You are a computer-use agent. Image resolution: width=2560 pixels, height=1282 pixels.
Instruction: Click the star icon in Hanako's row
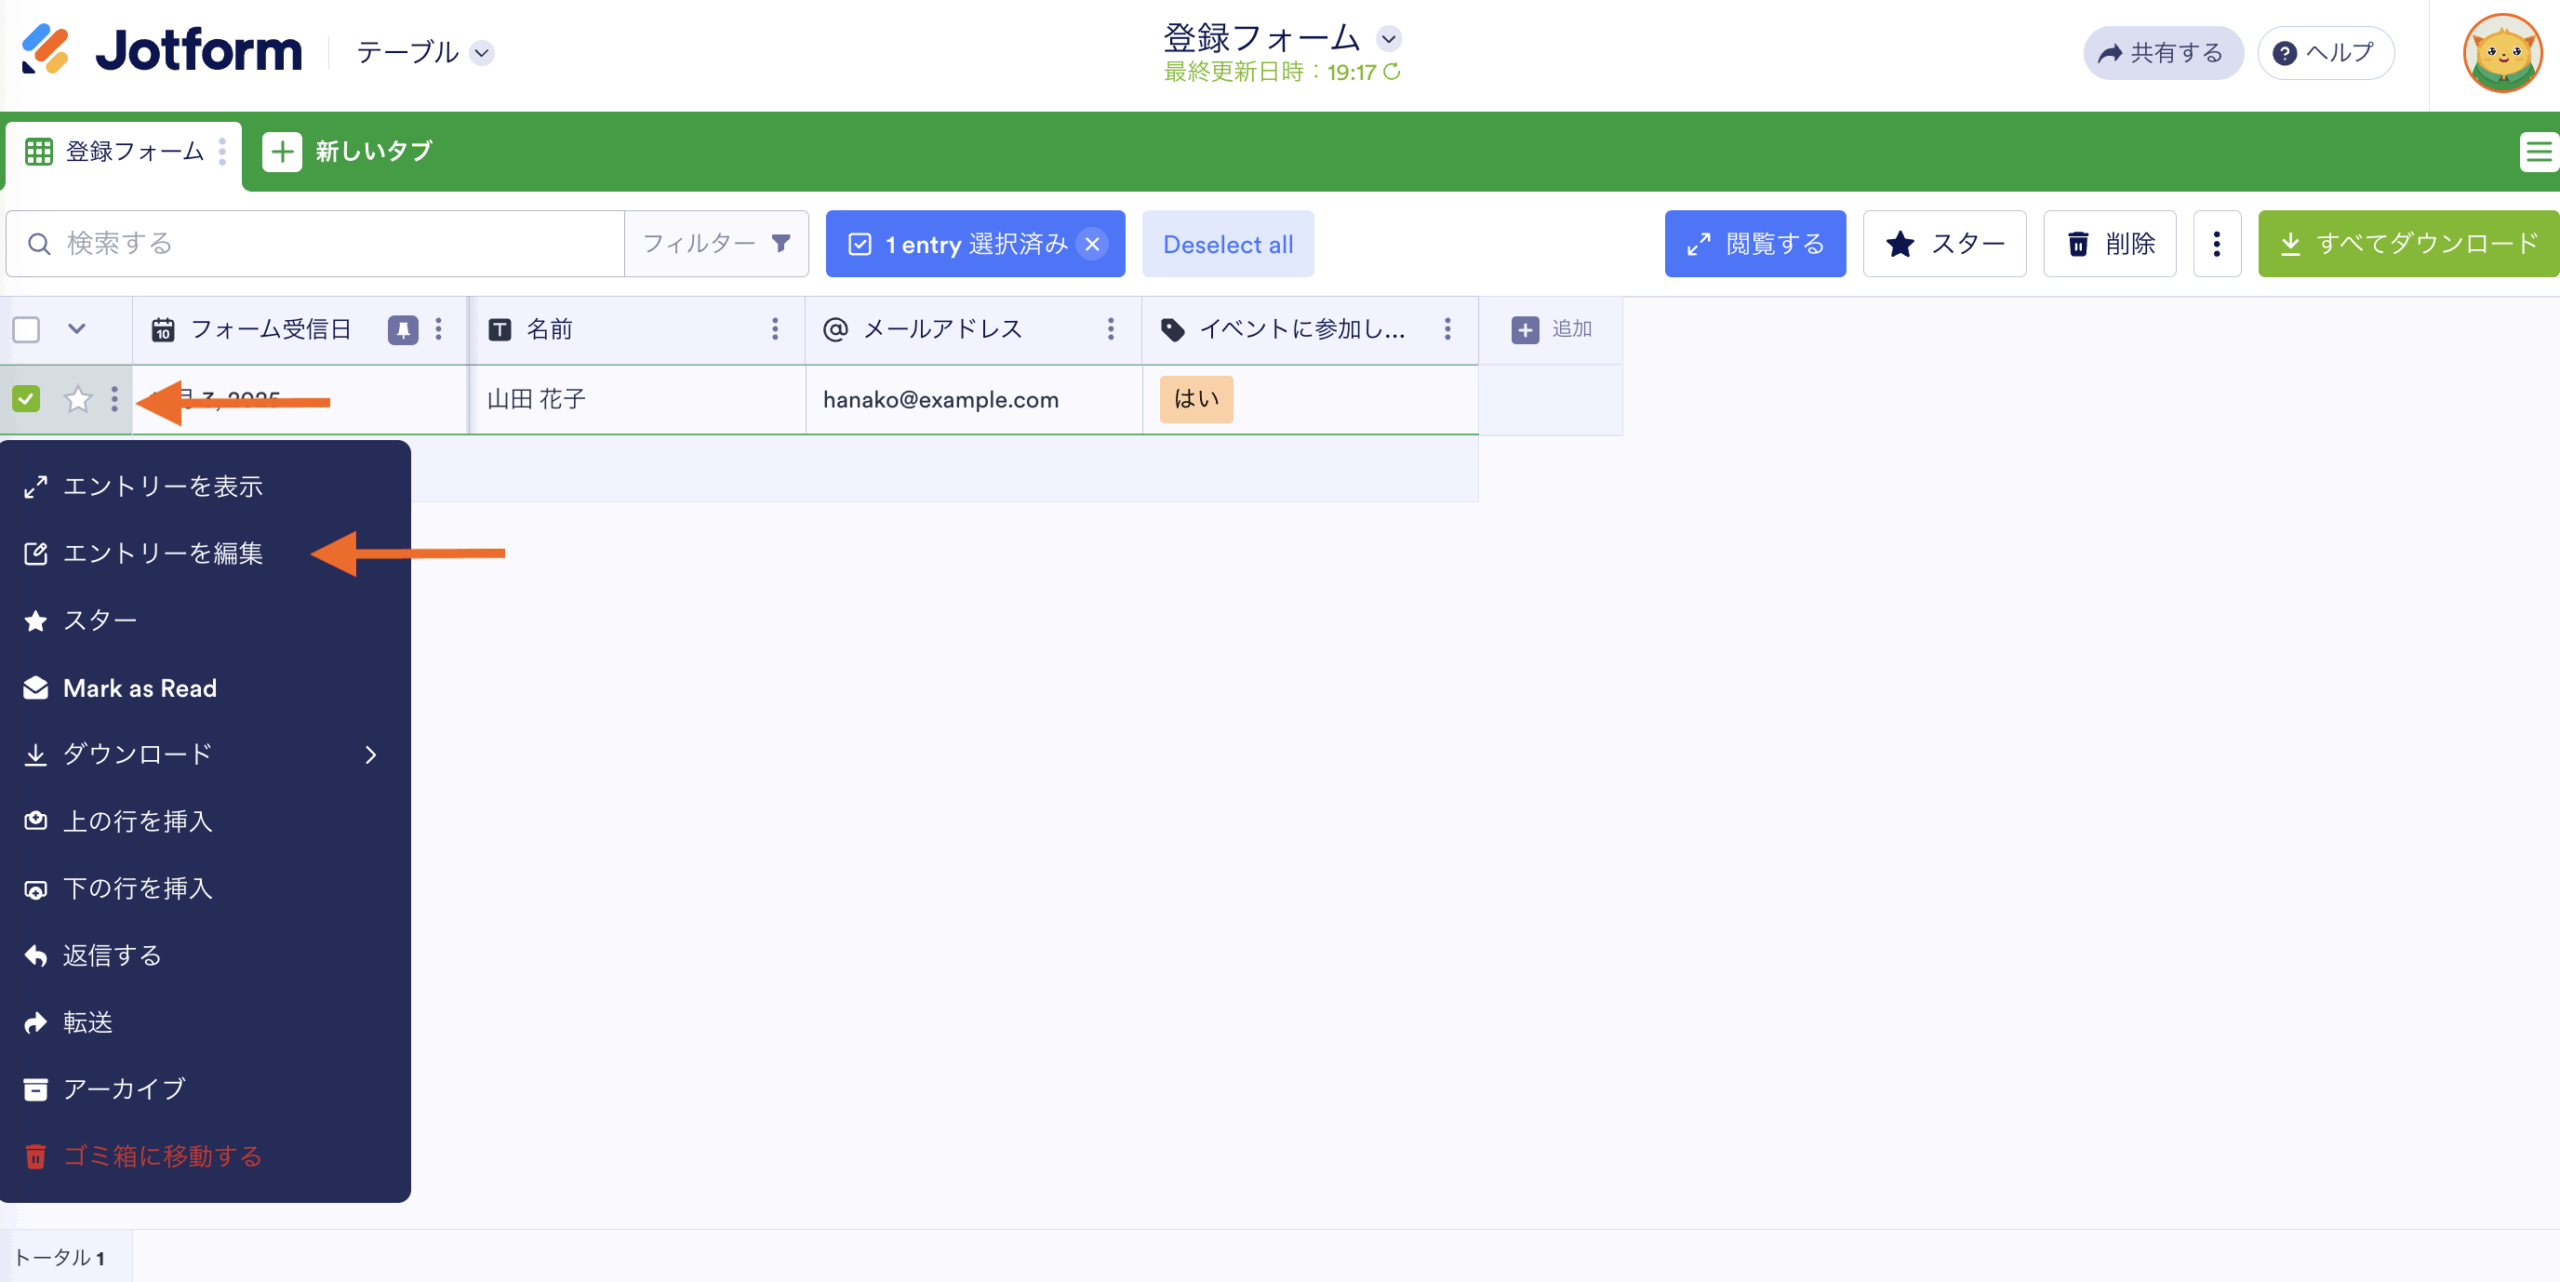point(77,399)
